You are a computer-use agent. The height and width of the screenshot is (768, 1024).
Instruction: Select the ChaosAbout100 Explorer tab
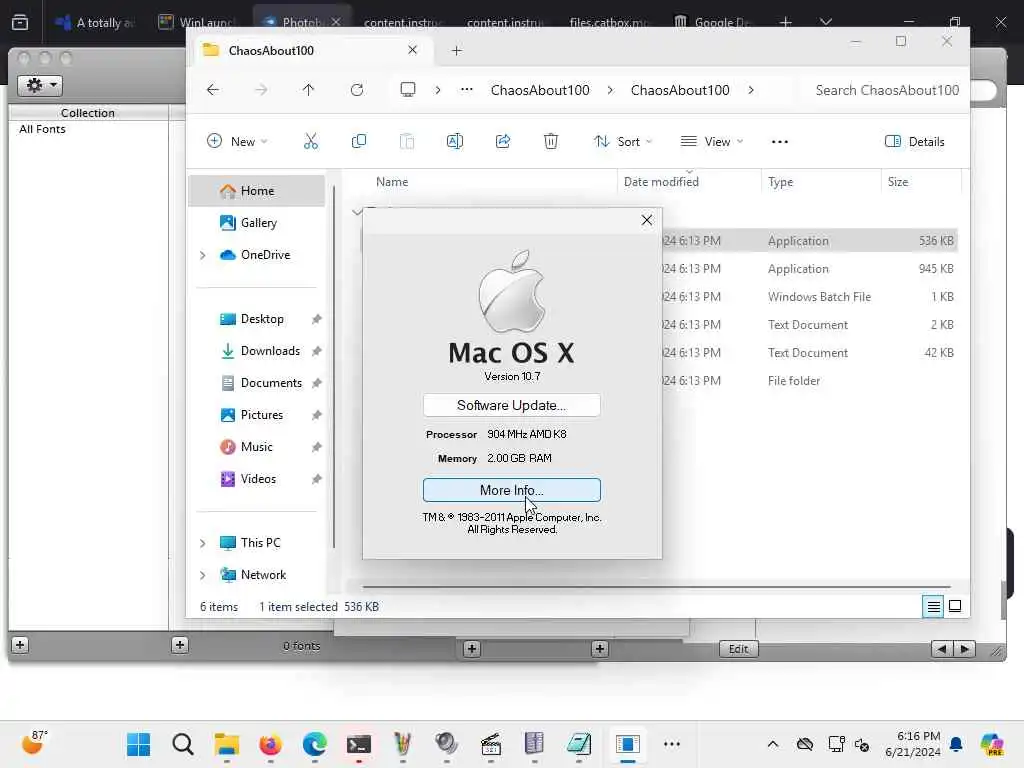point(310,50)
